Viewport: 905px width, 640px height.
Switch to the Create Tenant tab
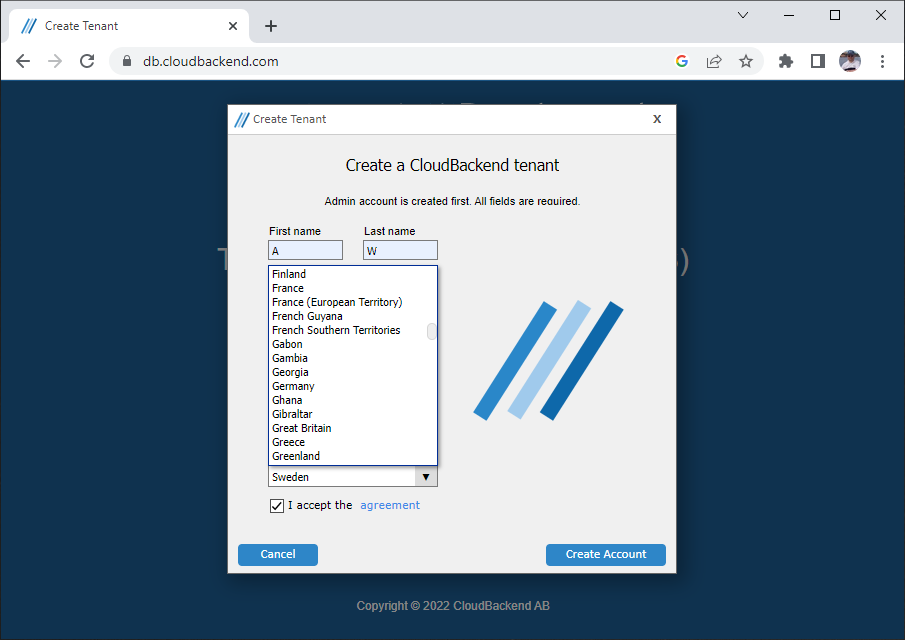[129, 26]
